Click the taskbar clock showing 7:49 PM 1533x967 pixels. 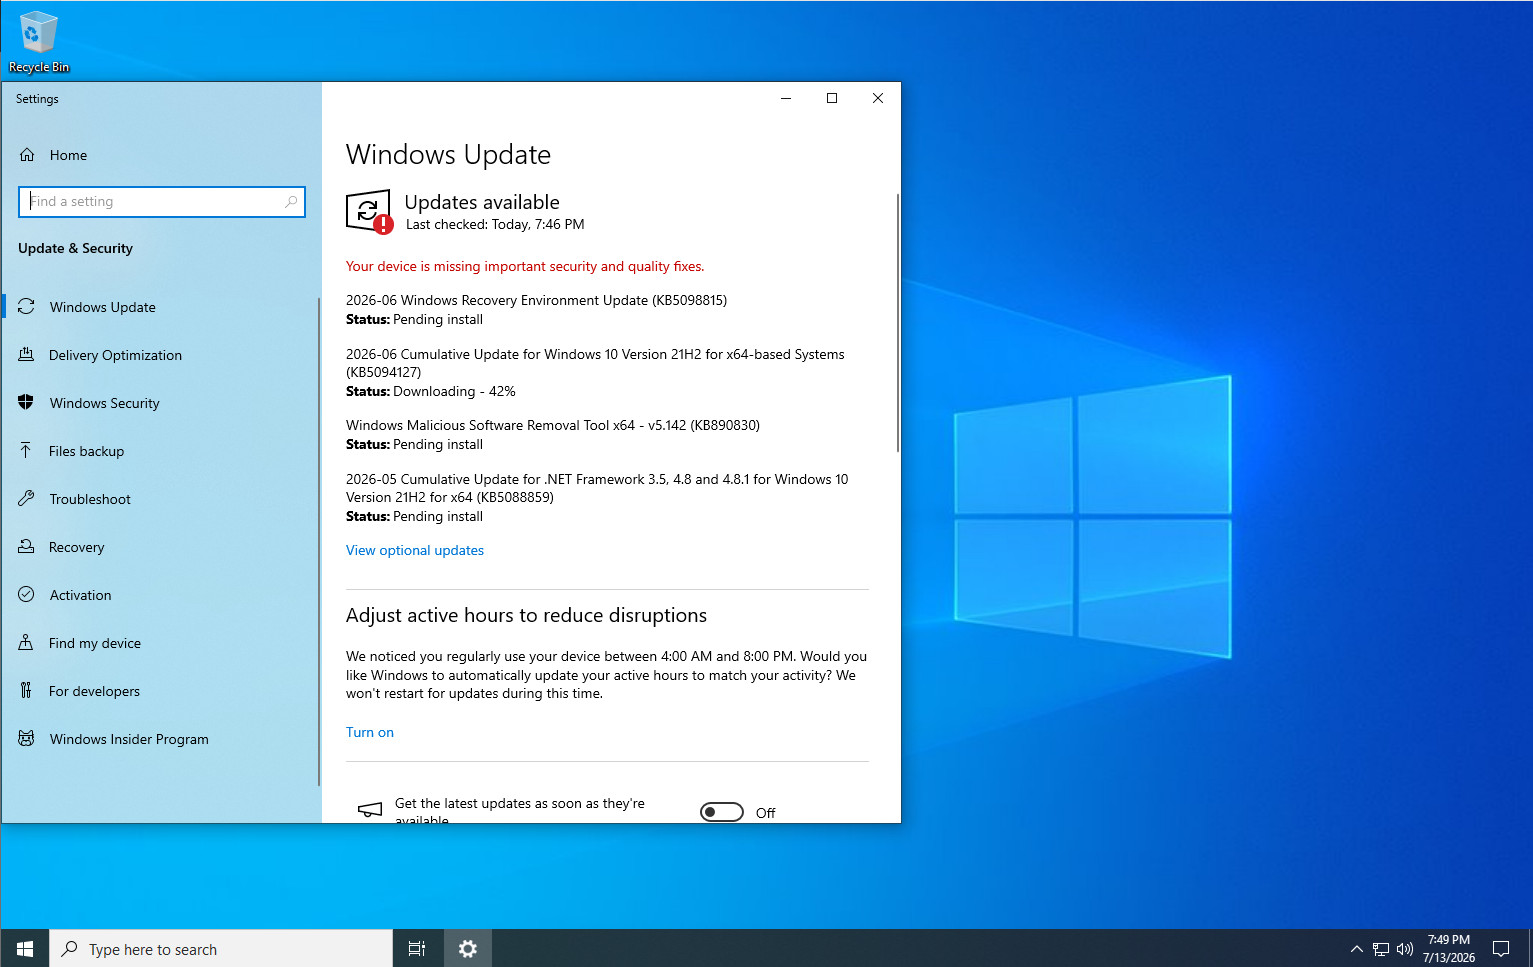click(x=1448, y=948)
